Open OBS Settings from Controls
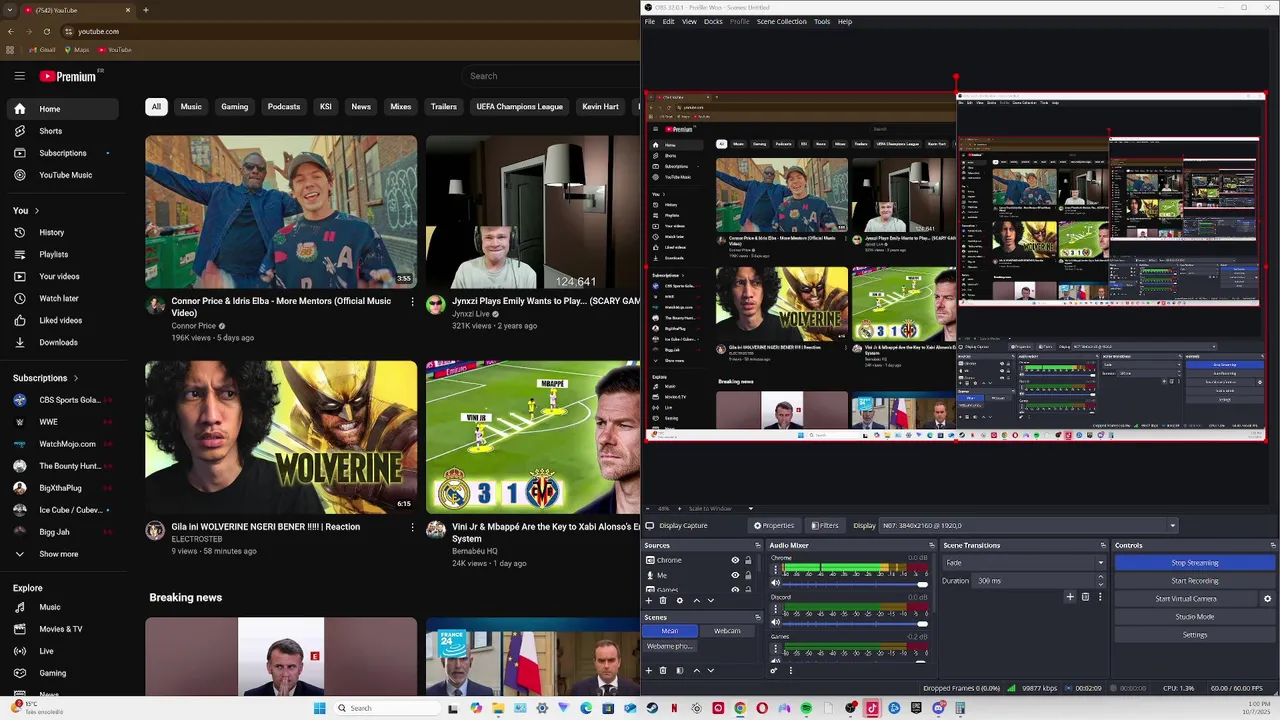 [x=1195, y=634]
